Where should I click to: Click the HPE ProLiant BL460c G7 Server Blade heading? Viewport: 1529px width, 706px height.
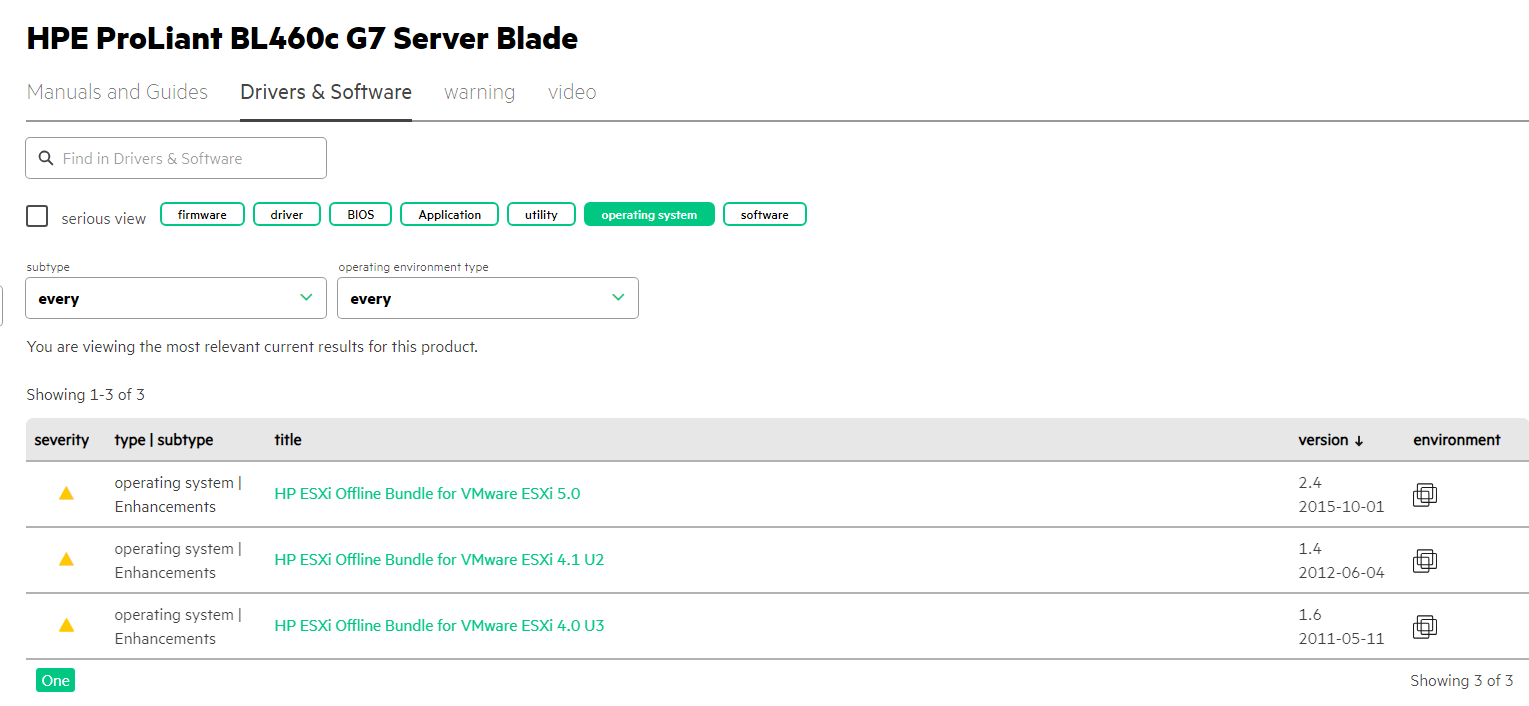302,38
